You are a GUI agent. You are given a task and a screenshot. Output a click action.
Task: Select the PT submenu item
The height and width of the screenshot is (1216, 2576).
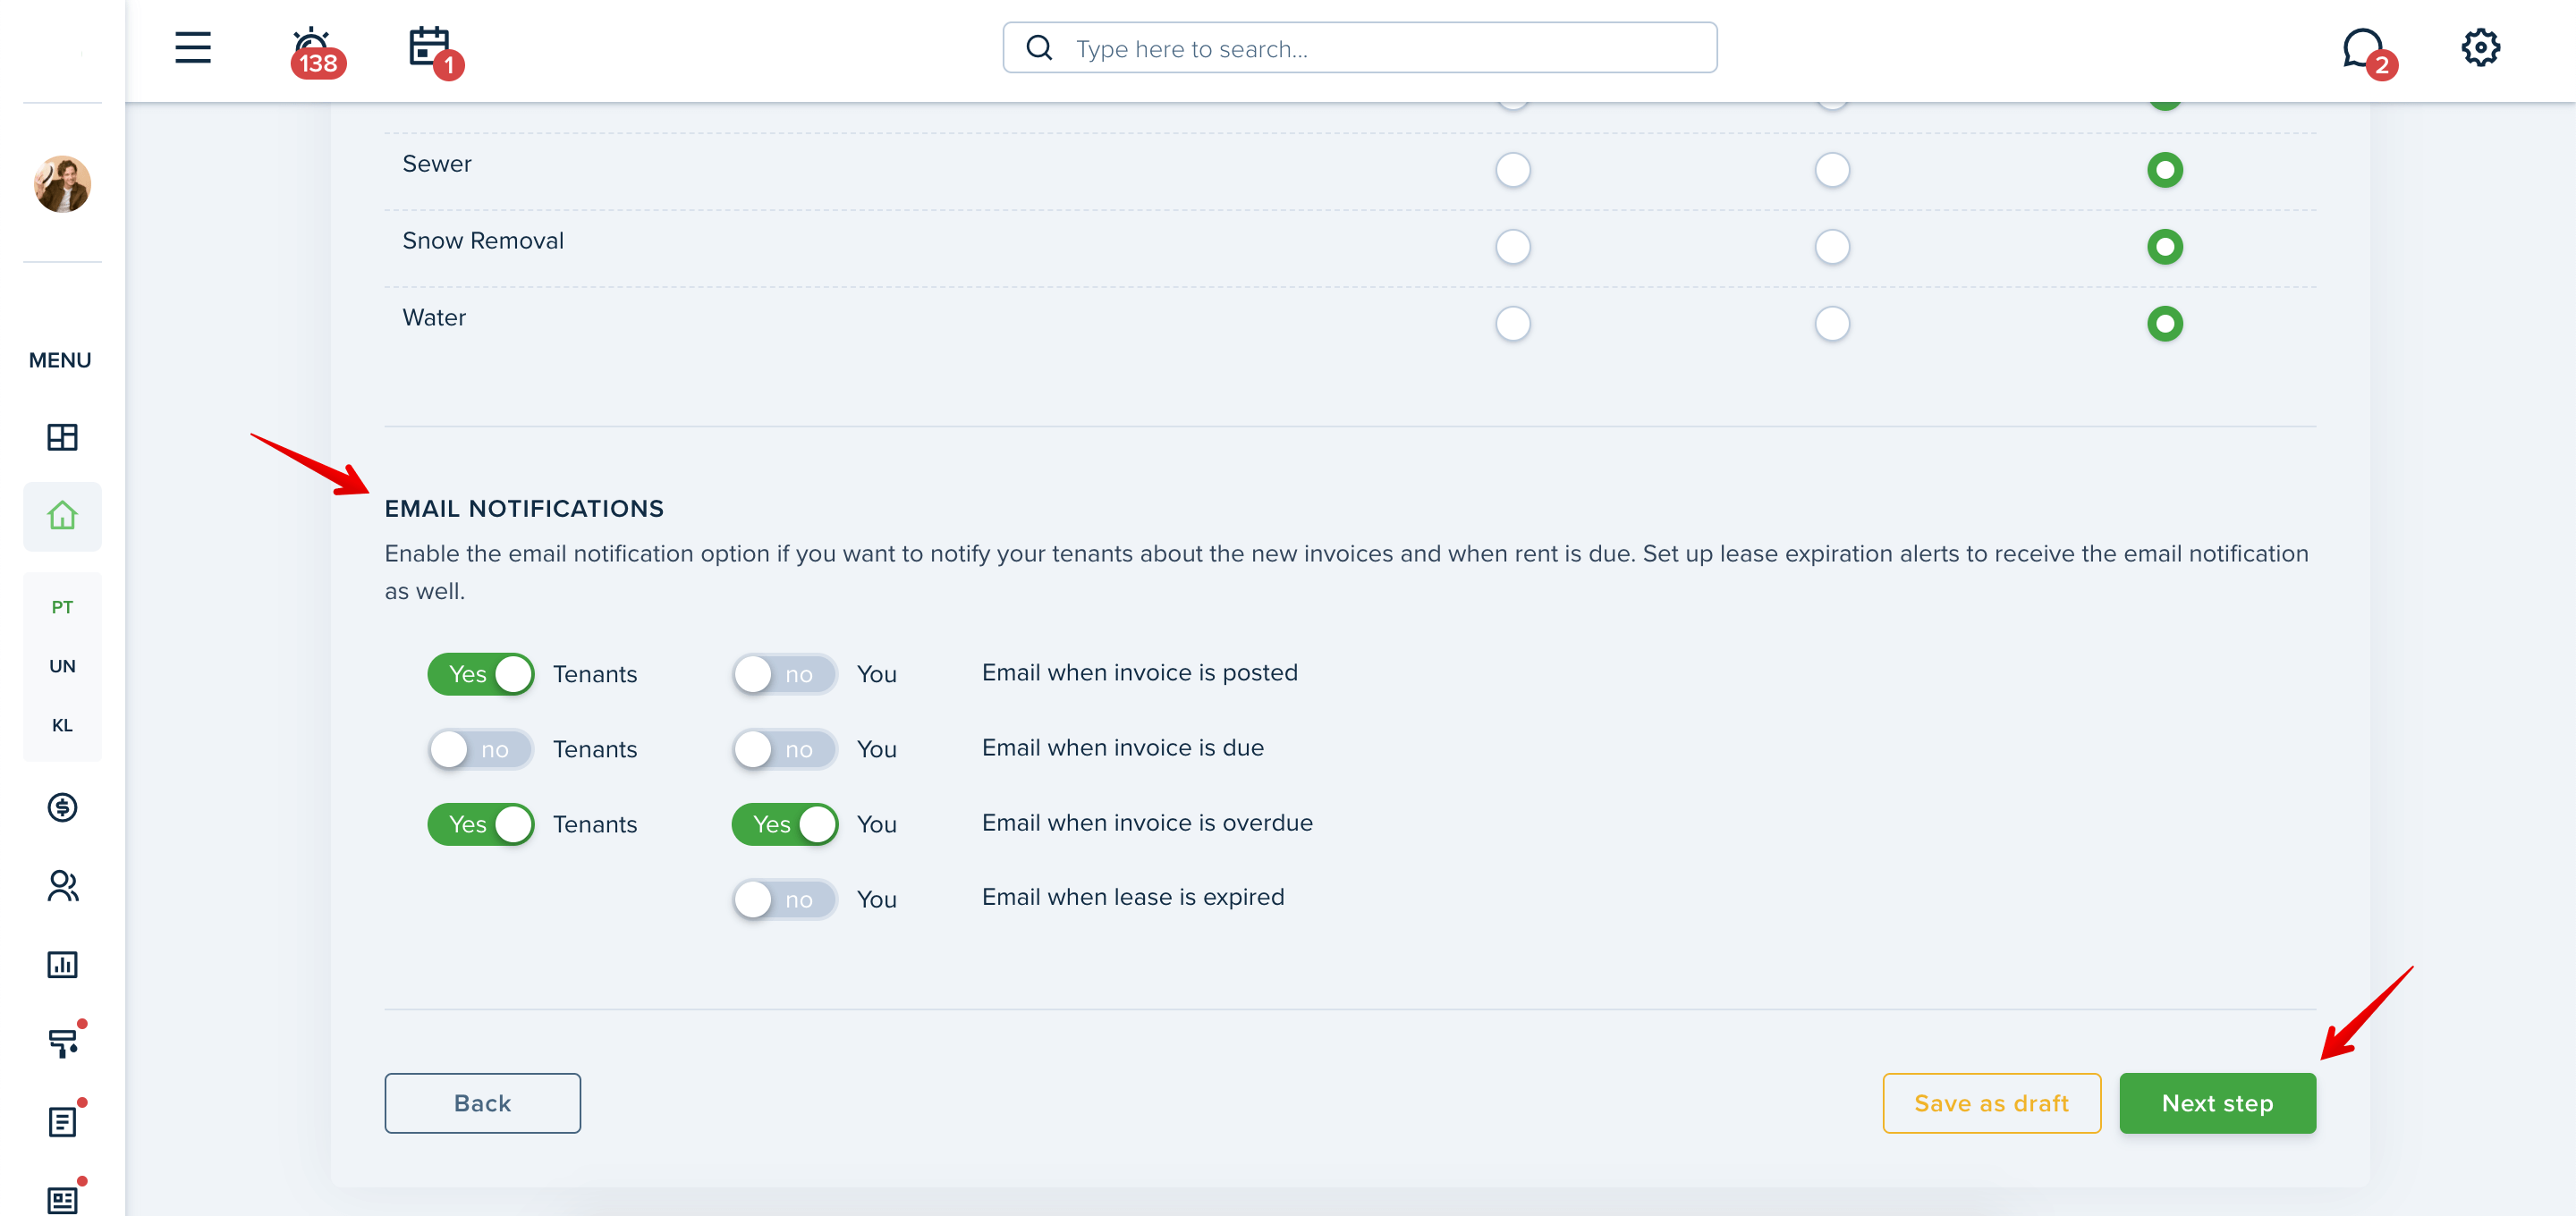pyautogui.click(x=62, y=607)
